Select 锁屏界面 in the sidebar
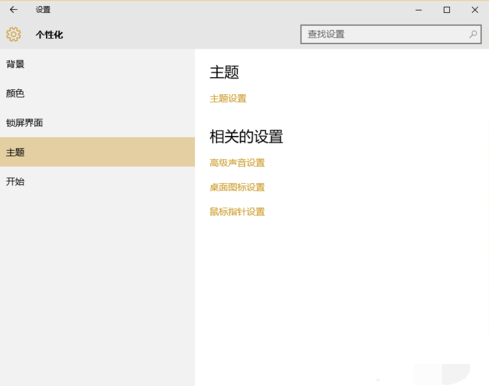The height and width of the screenshot is (386, 489). pyautogui.click(x=97, y=123)
